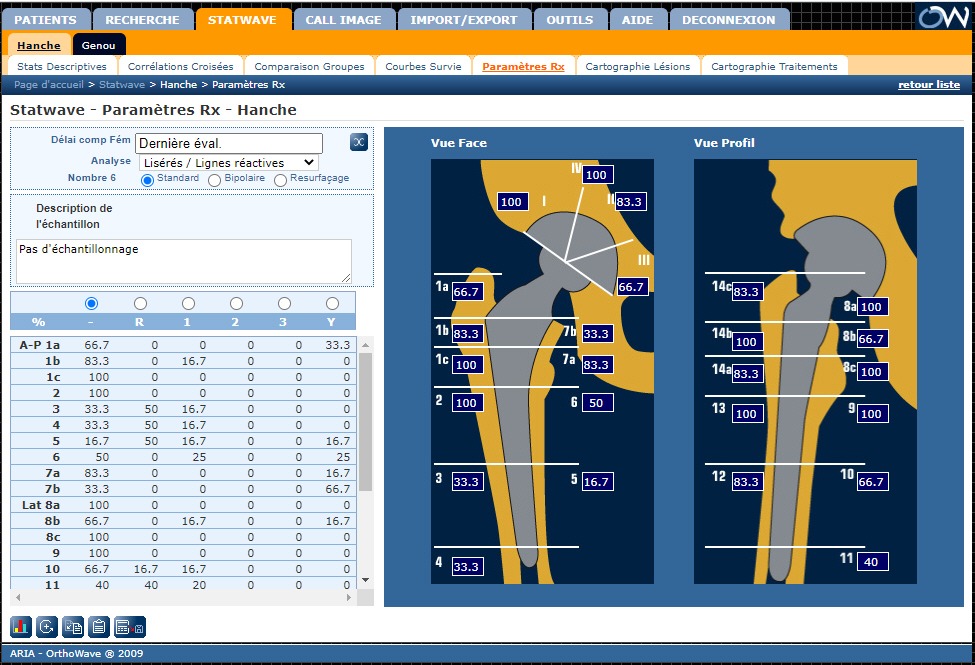The width and height of the screenshot is (975, 665).
Task: Click the retour liste link
Action: tap(929, 85)
